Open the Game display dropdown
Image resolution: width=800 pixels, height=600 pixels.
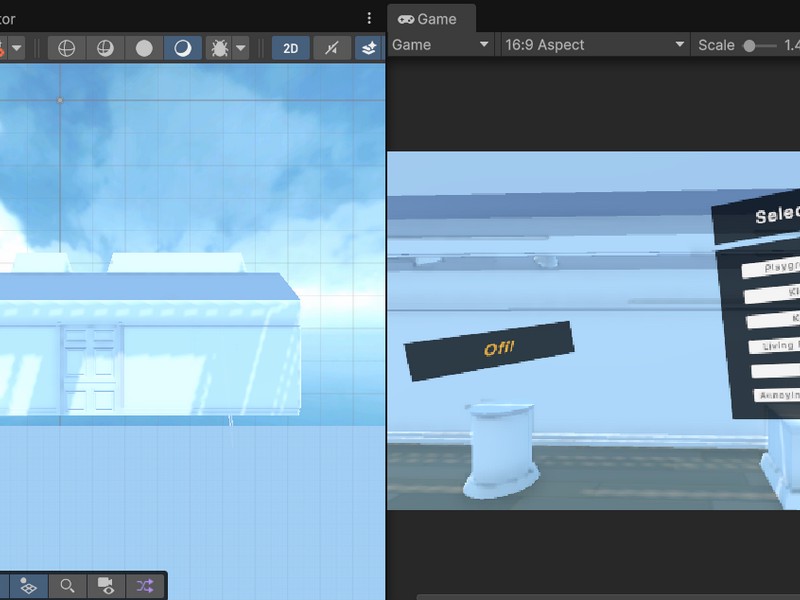(440, 45)
